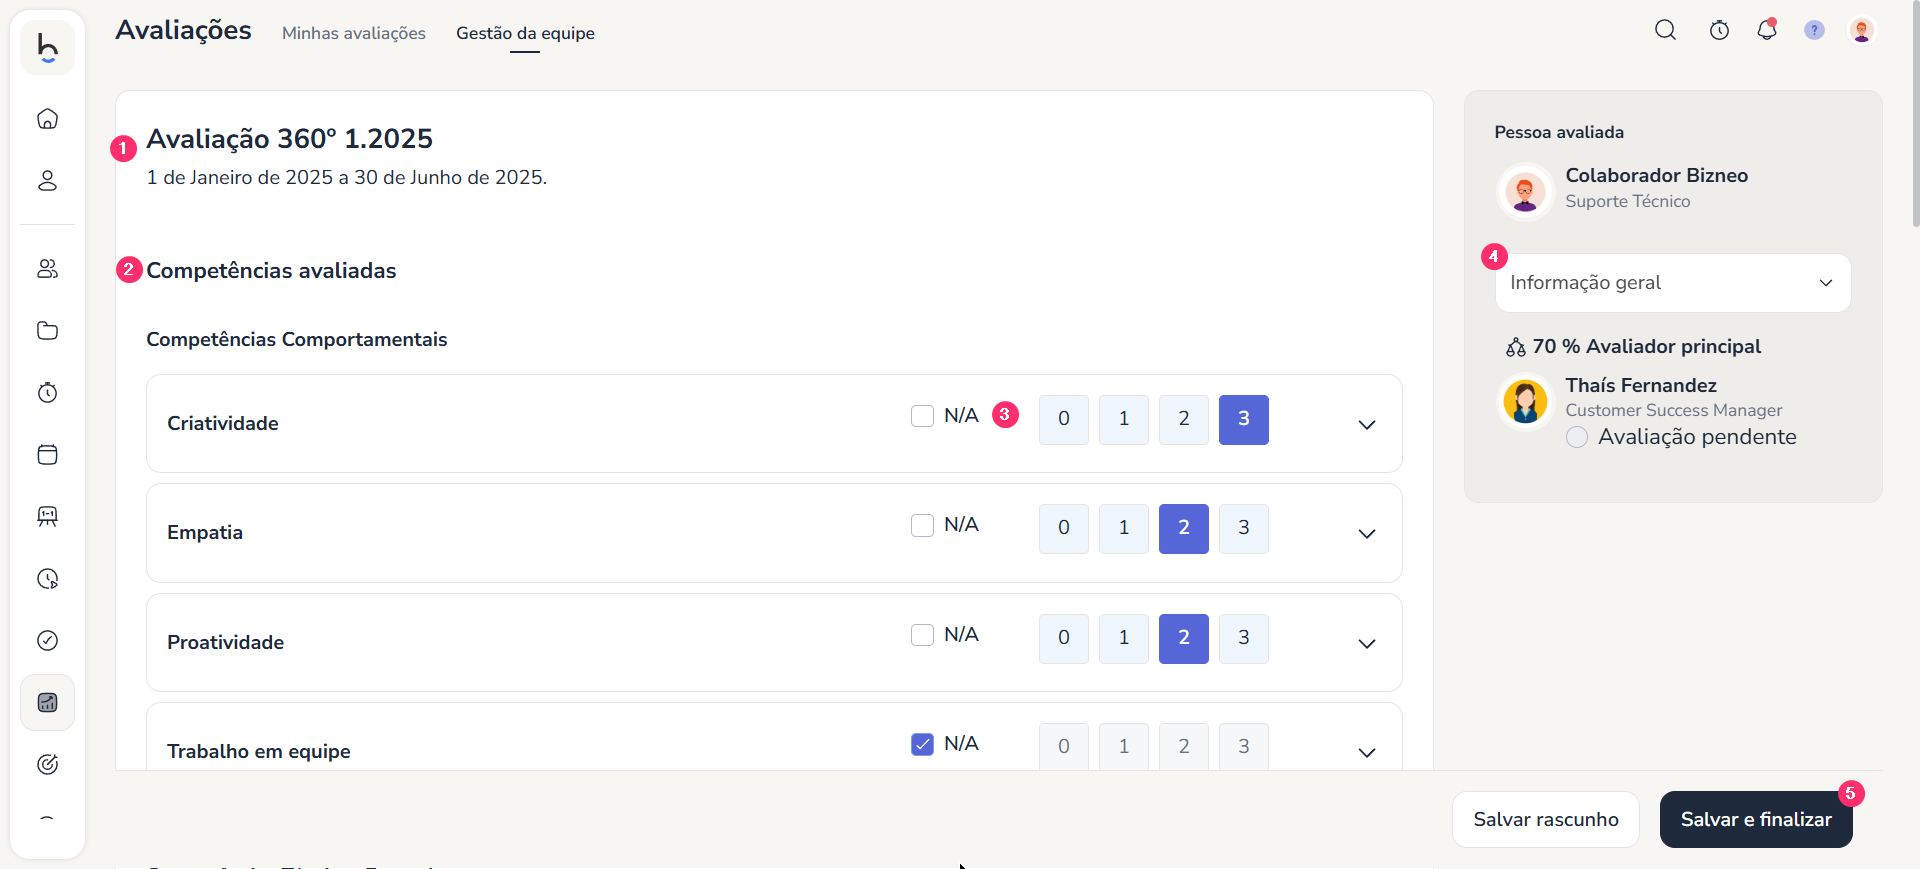Open the search magnifier icon

coord(1665,30)
